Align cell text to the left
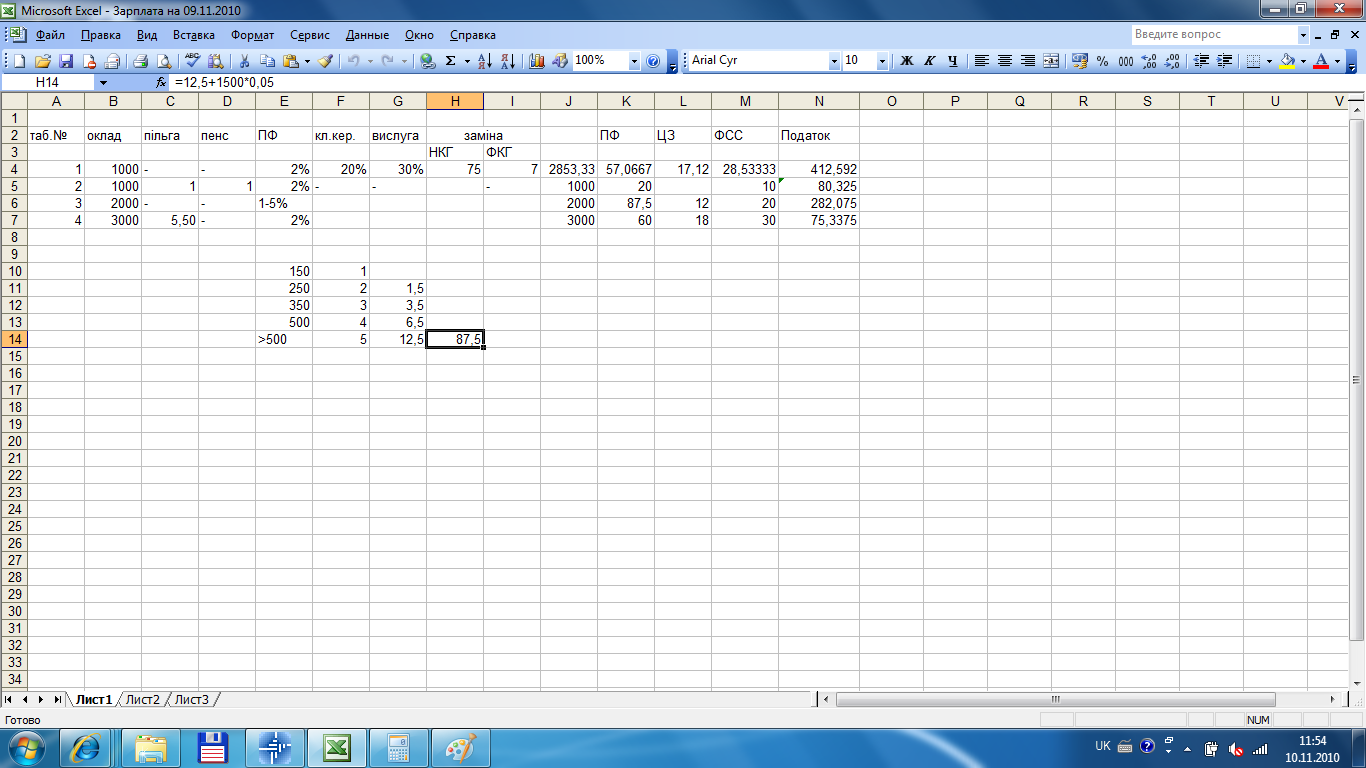Image resolution: width=1366 pixels, height=768 pixels. (982, 61)
